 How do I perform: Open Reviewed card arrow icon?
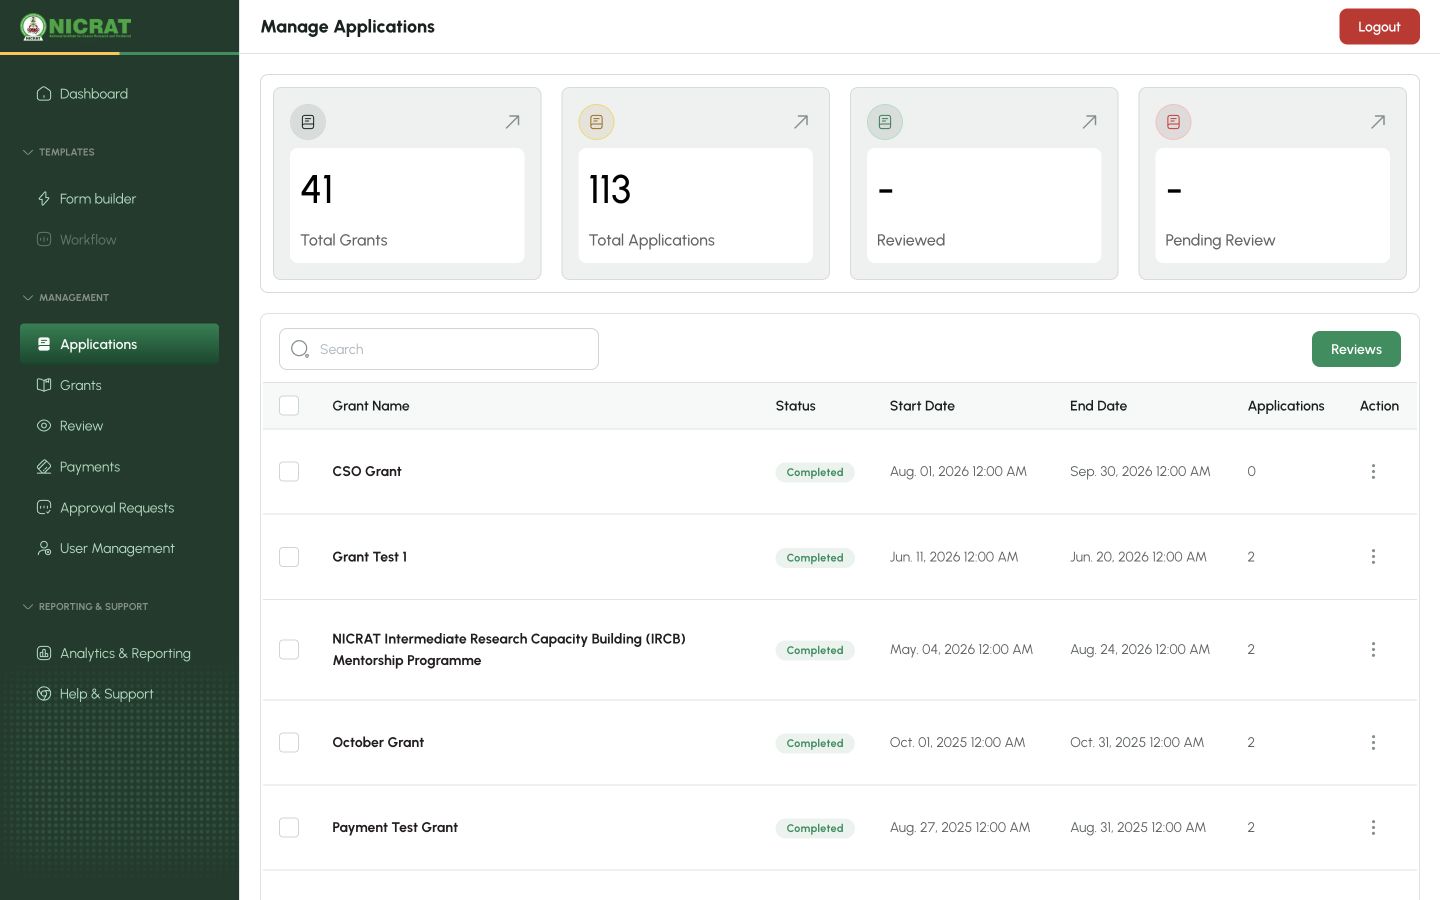[1090, 122]
